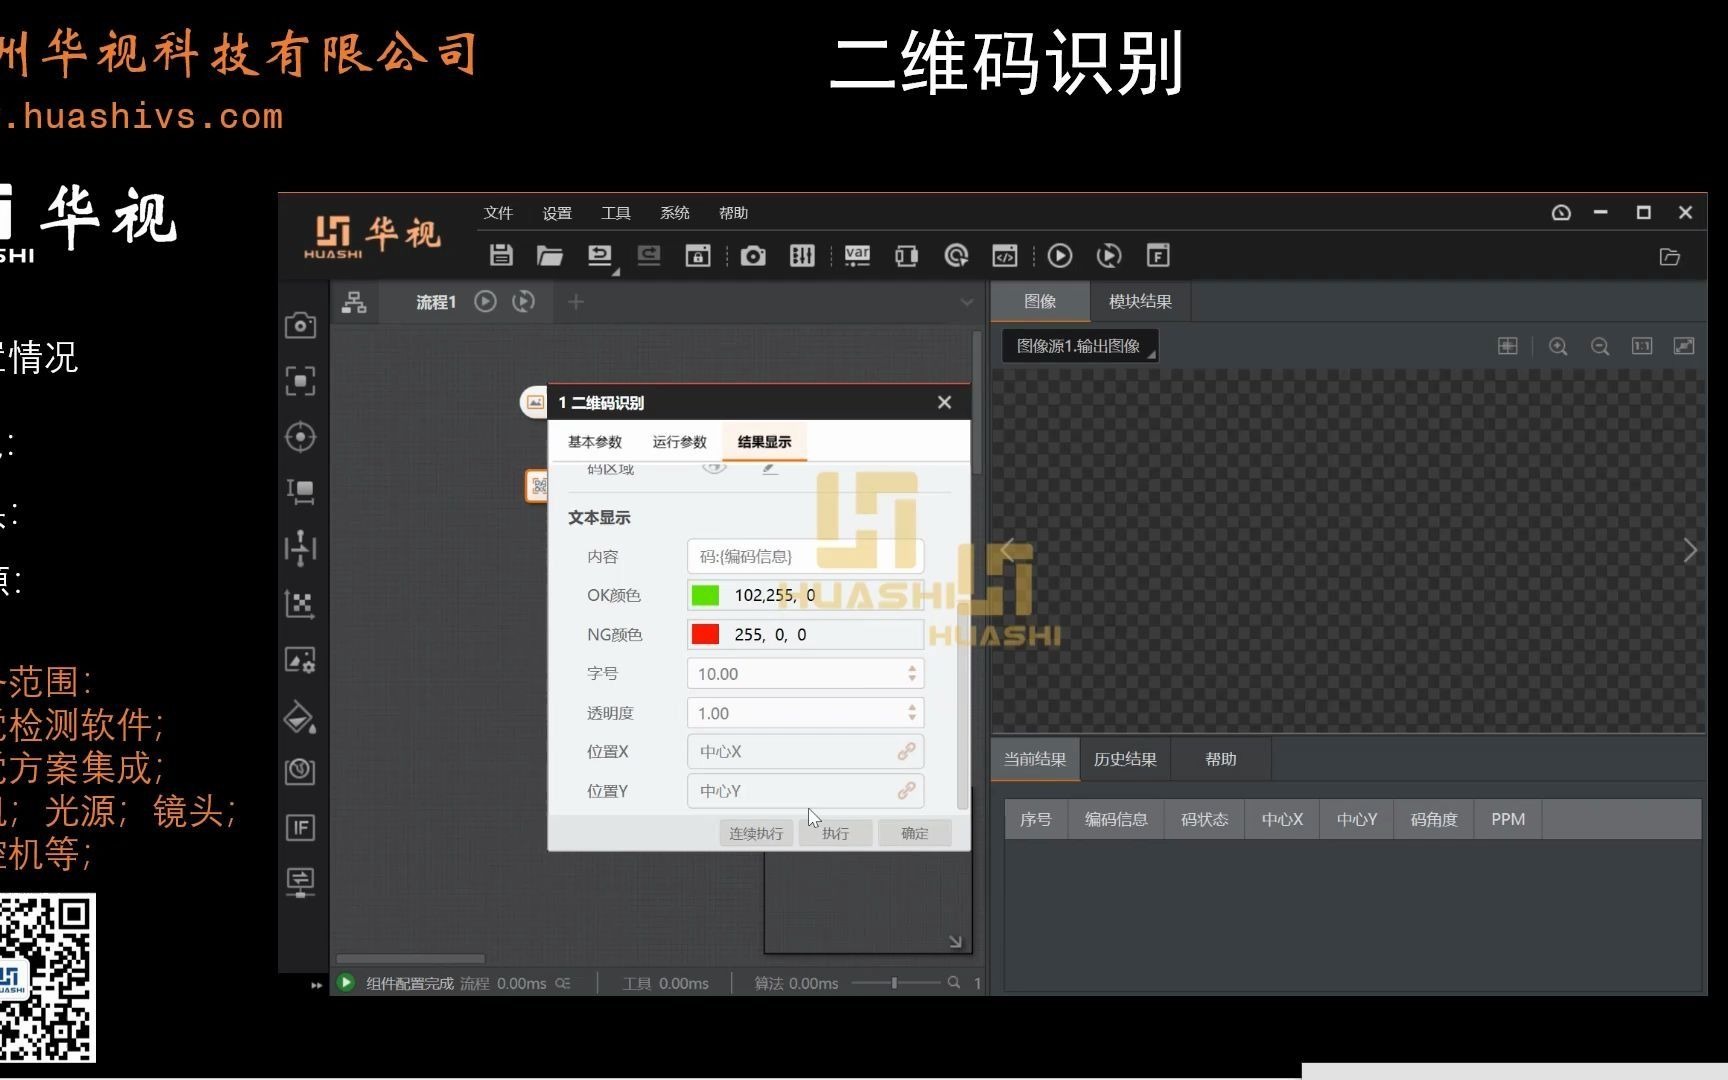Screen dimensions: 1728x1080
Task: Click the green OK颜色 swatch
Action: pos(705,595)
